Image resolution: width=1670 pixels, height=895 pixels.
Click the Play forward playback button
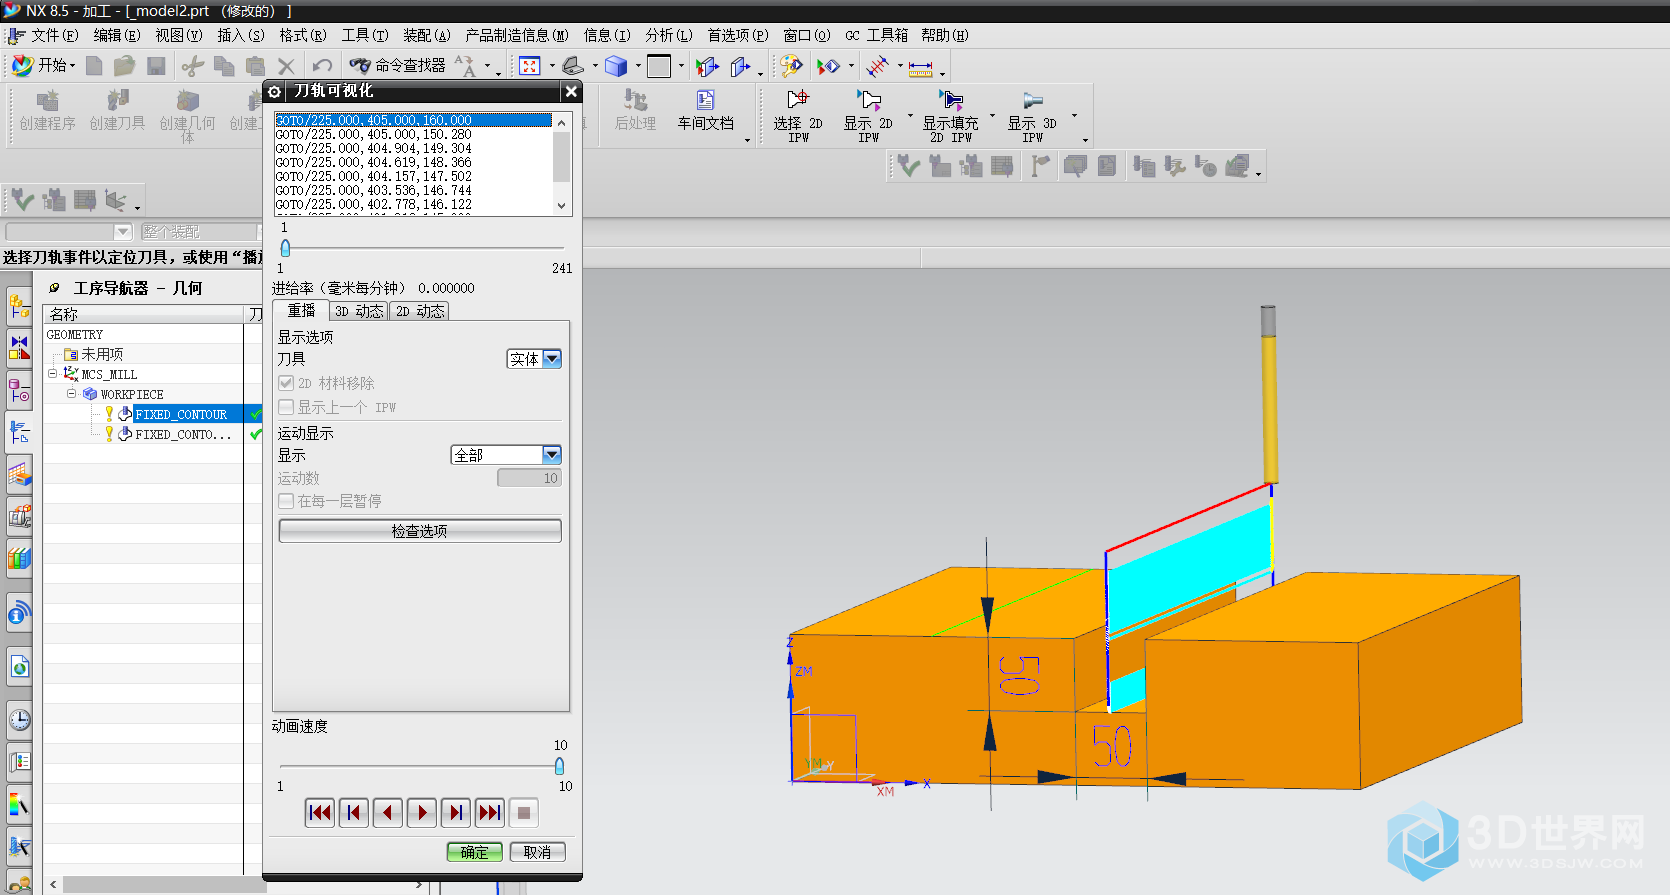[422, 813]
